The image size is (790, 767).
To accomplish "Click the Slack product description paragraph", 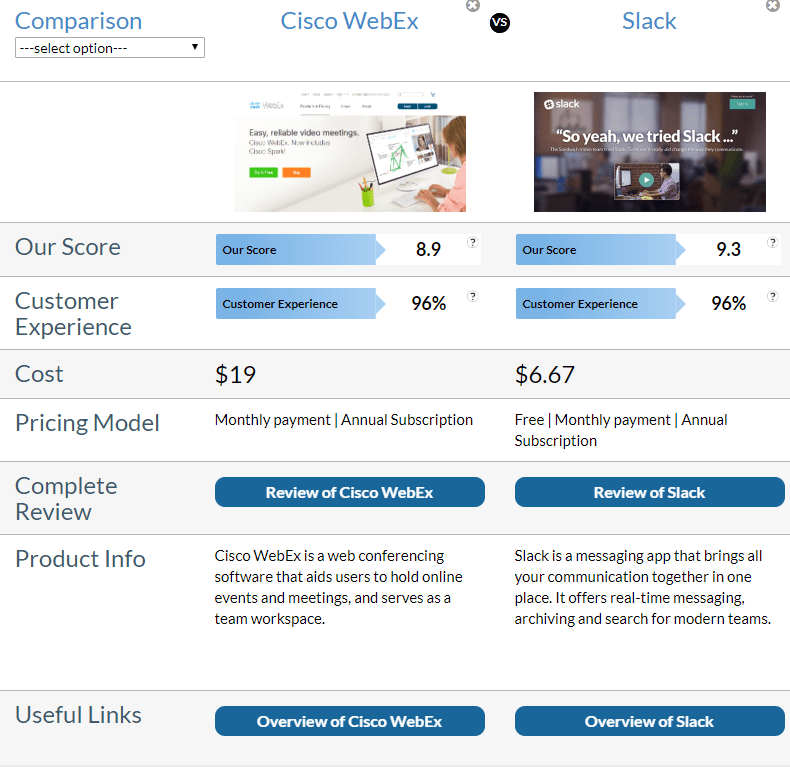I will (643, 587).
